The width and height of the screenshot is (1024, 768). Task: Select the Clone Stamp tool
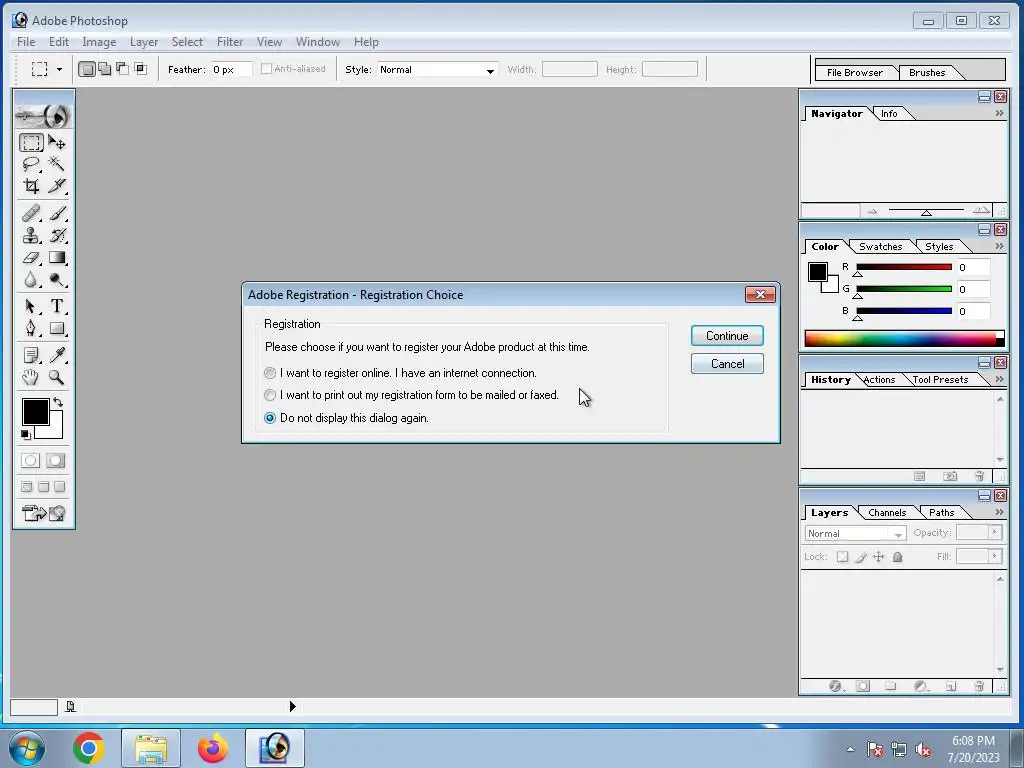pyautogui.click(x=31, y=235)
